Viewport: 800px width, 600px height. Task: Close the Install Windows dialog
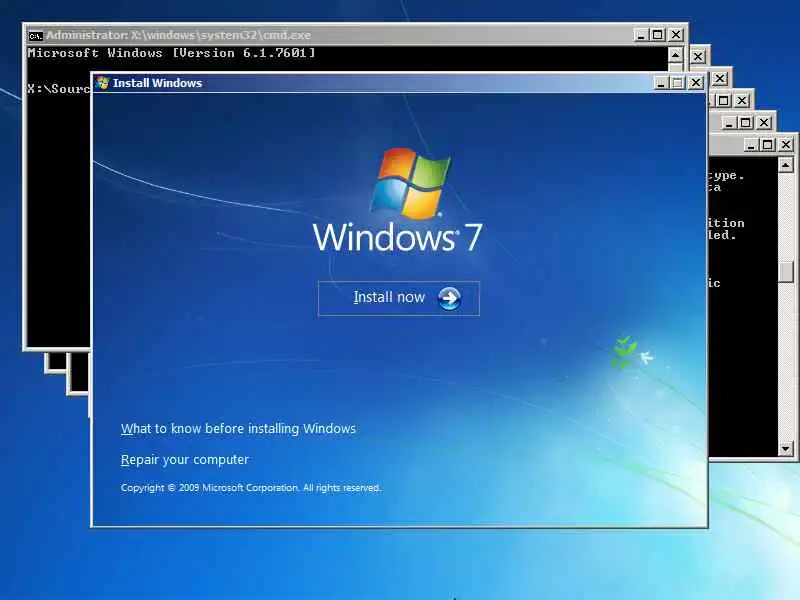(695, 83)
